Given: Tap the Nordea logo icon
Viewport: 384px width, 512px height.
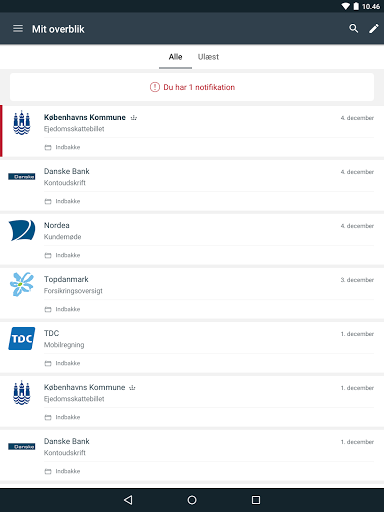Looking at the screenshot, I should [x=22, y=230].
